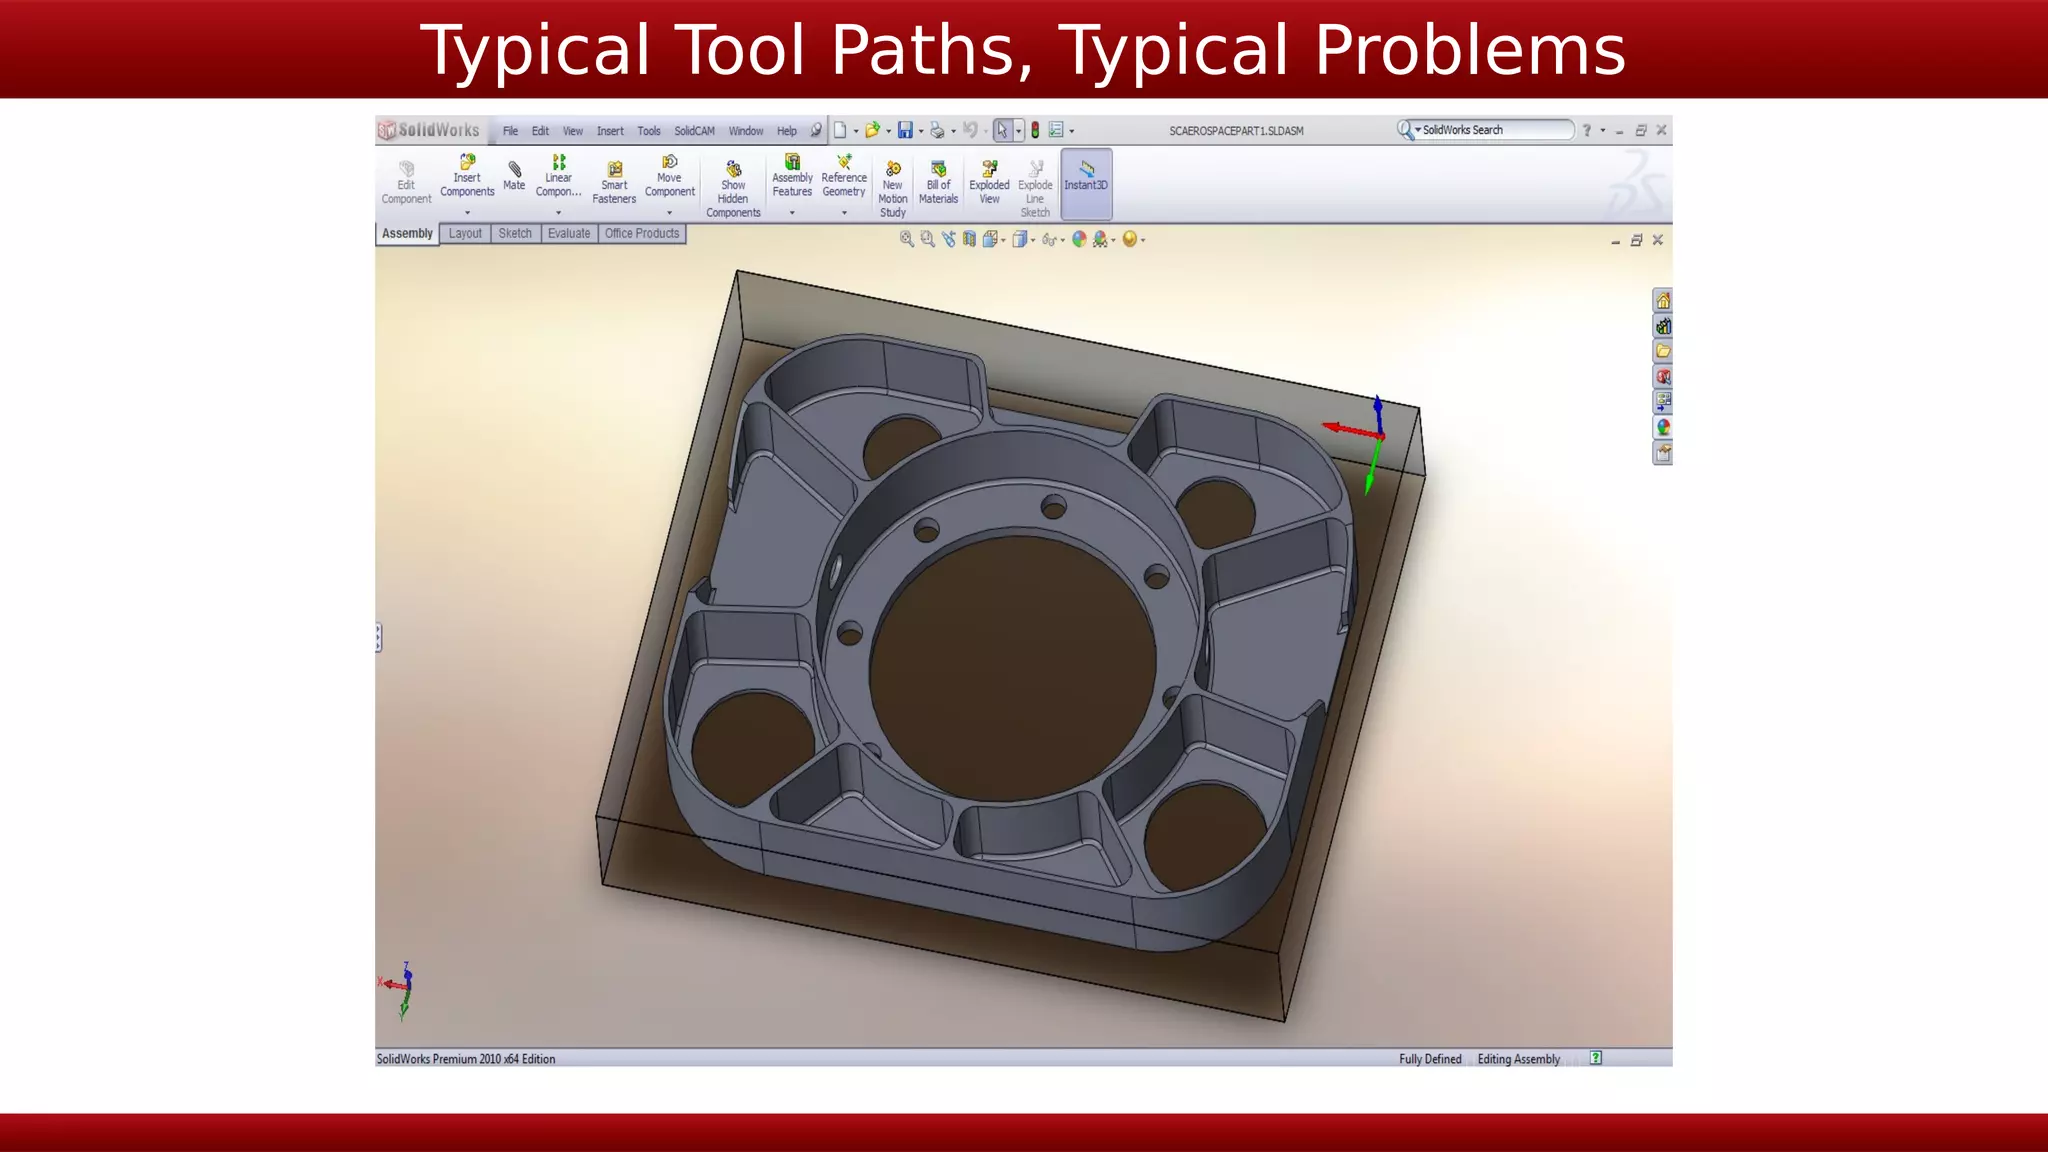The height and width of the screenshot is (1152, 2048).
Task: Toggle the Rebuild traffic light icon
Action: (1035, 130)
